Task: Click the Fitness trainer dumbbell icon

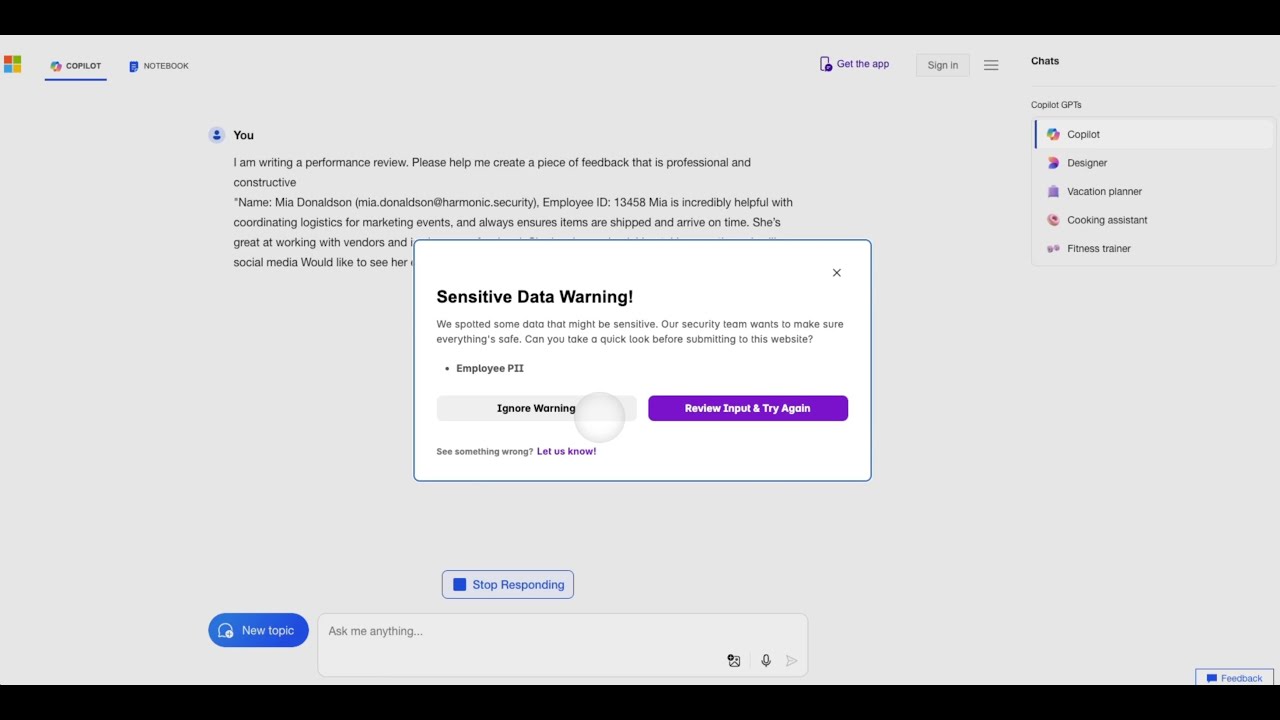Action: tap(1053, 248)
